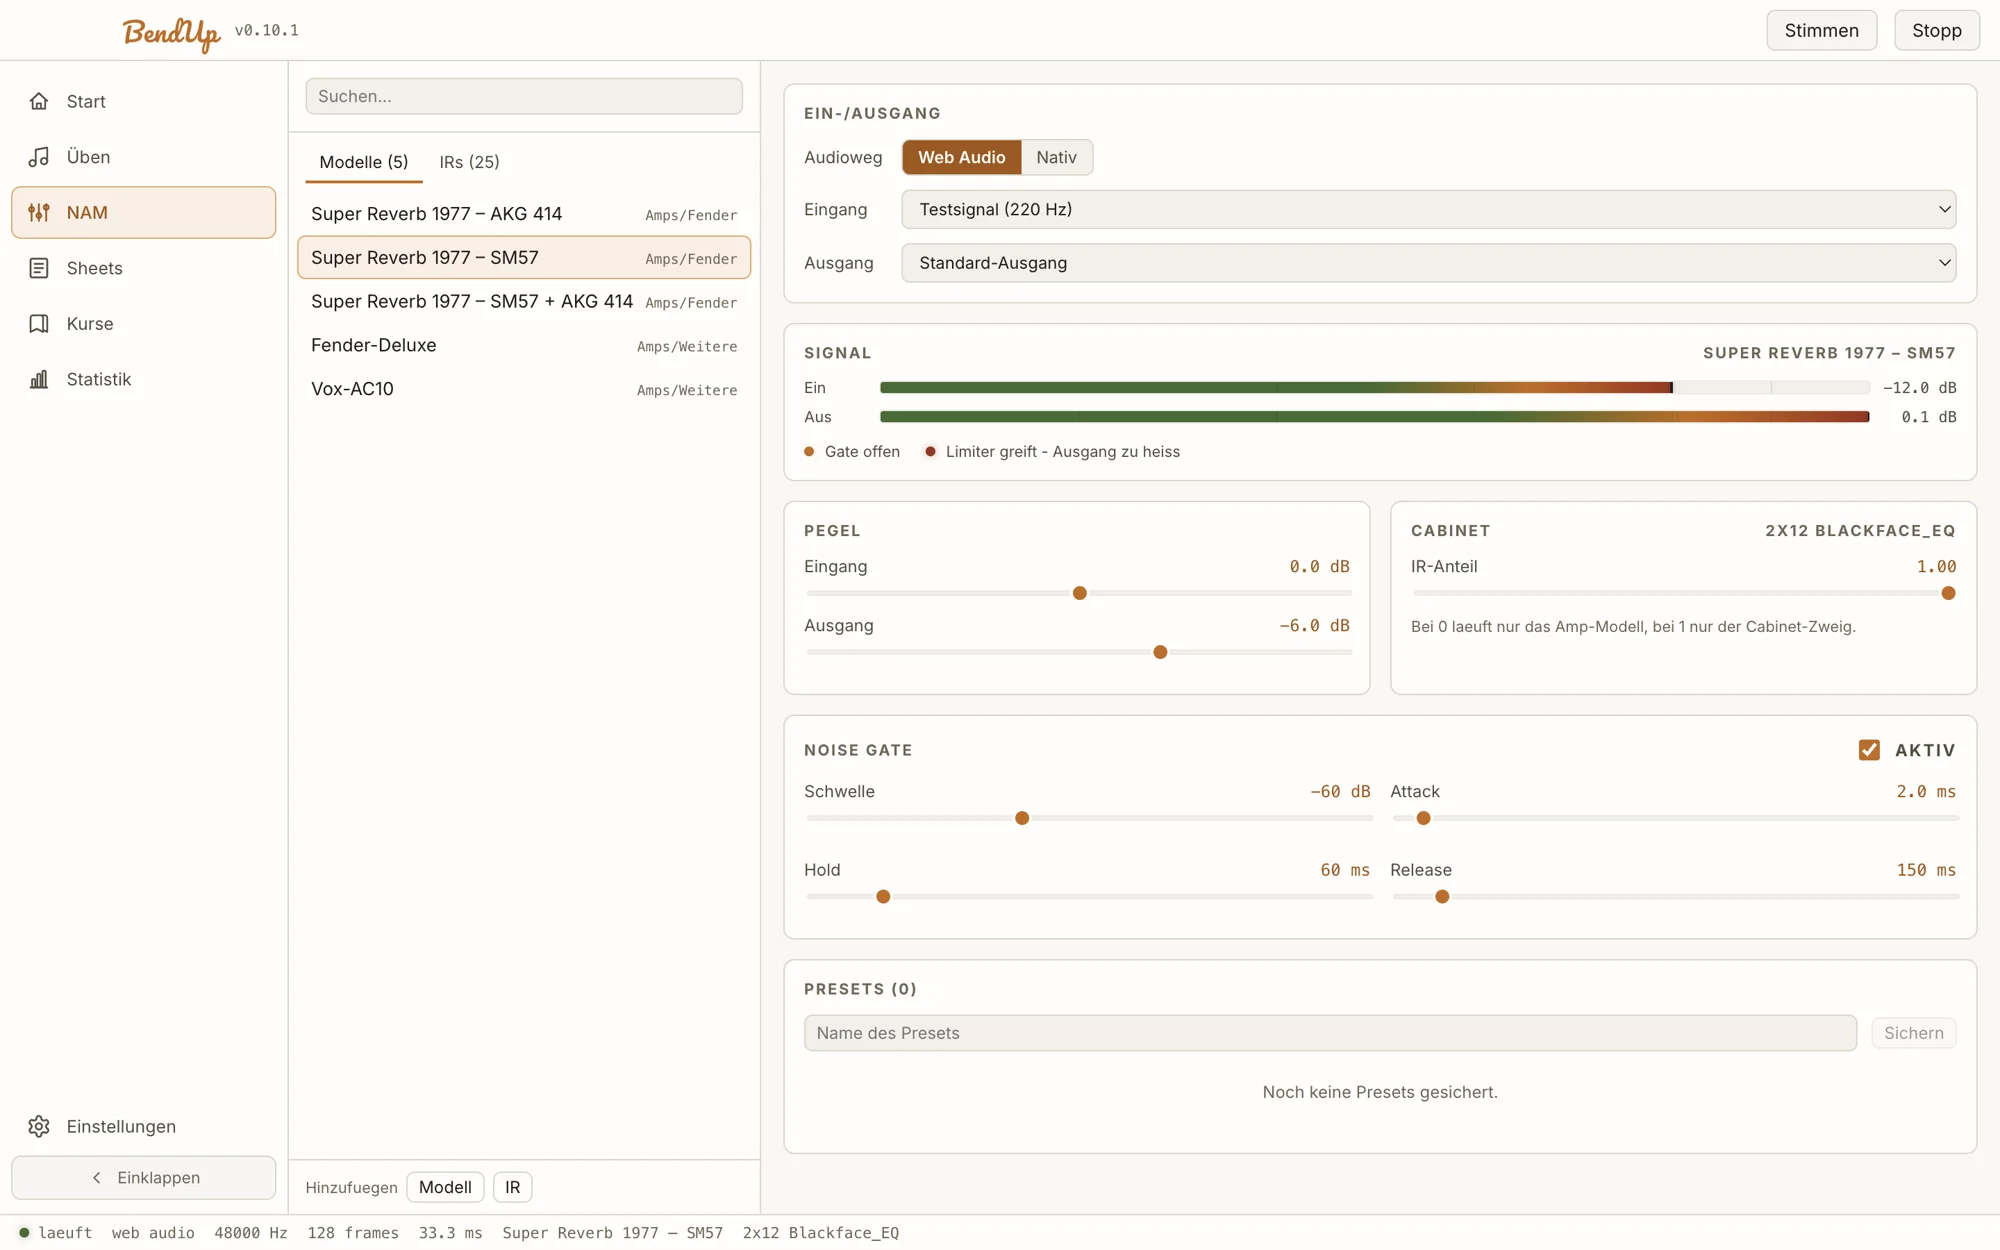This screenshot has height=1250, width=2000.
Task: Click the -6.0 dB Ausgang value
Action: [x=1314, y=625]
